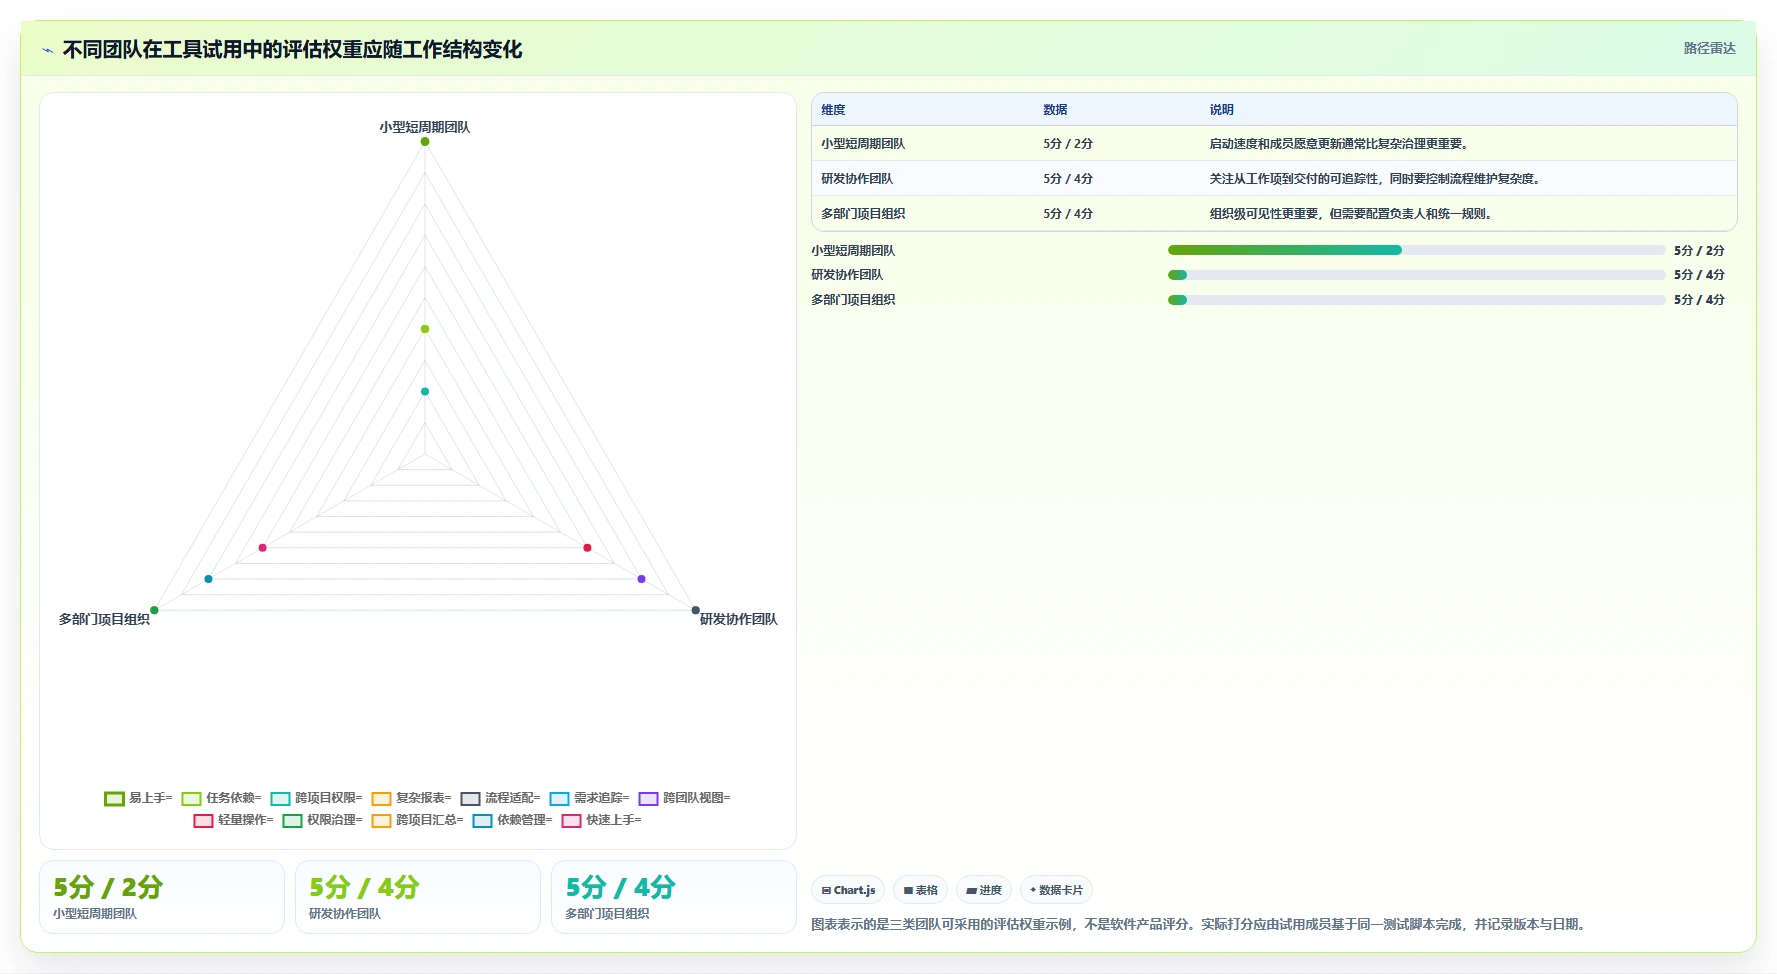Click the cyan radar point on 多部门项目组织 axis
Viewport: 1777px width, 974px height.
coord(208,579)
